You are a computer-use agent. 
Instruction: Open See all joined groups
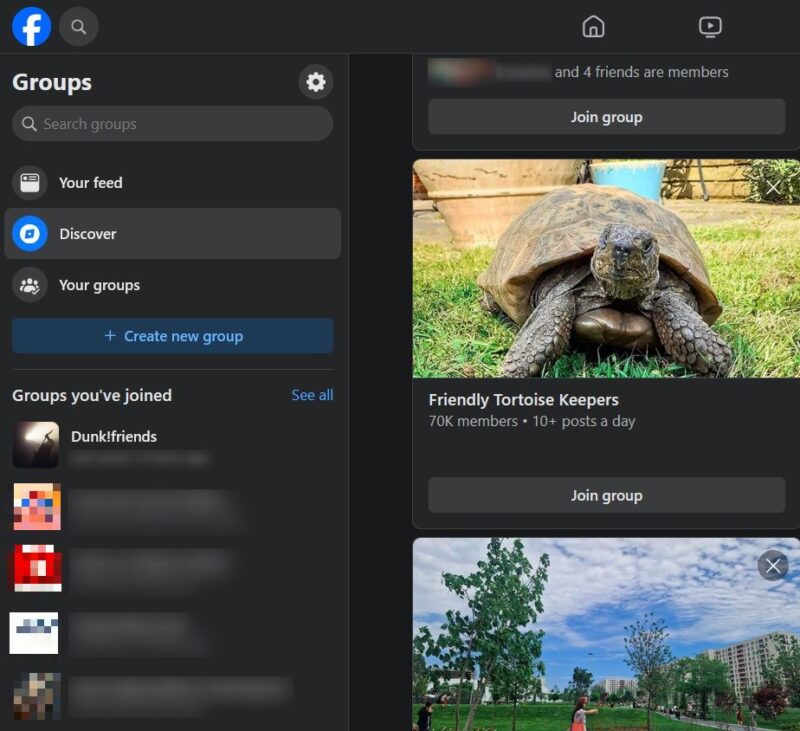pyautogui.click(x=311, y=395)
